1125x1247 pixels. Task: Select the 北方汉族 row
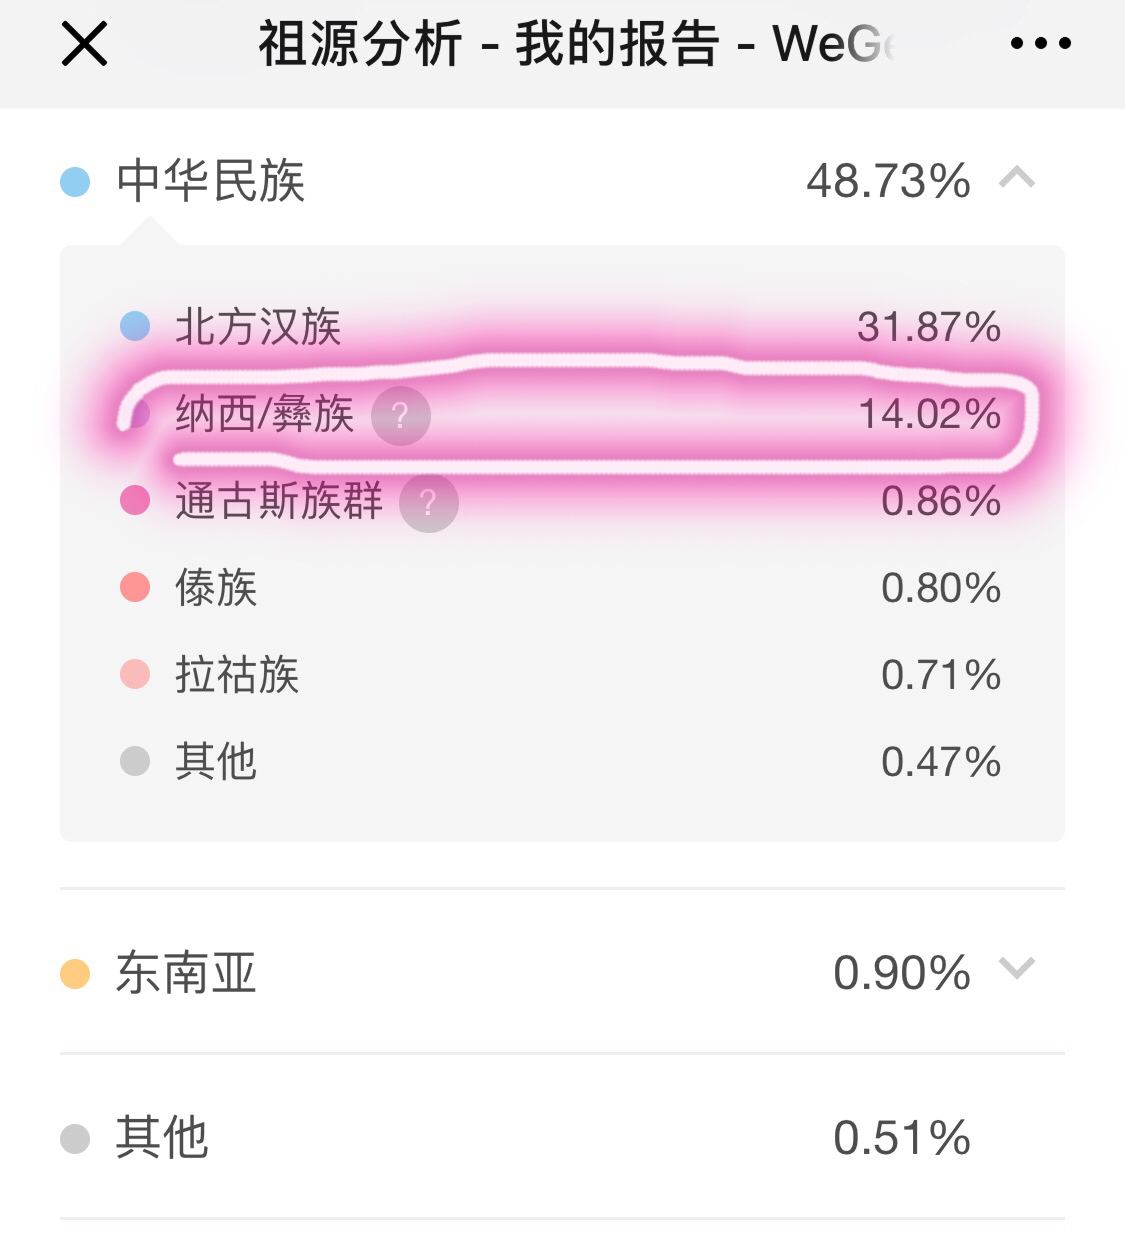pyautogui.click(x=562, y=327)
